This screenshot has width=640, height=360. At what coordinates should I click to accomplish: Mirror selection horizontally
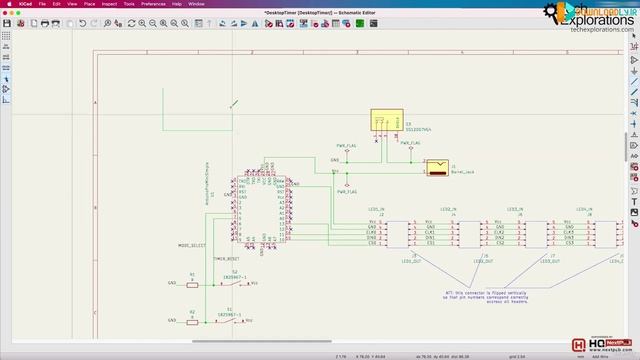[255, 24]
